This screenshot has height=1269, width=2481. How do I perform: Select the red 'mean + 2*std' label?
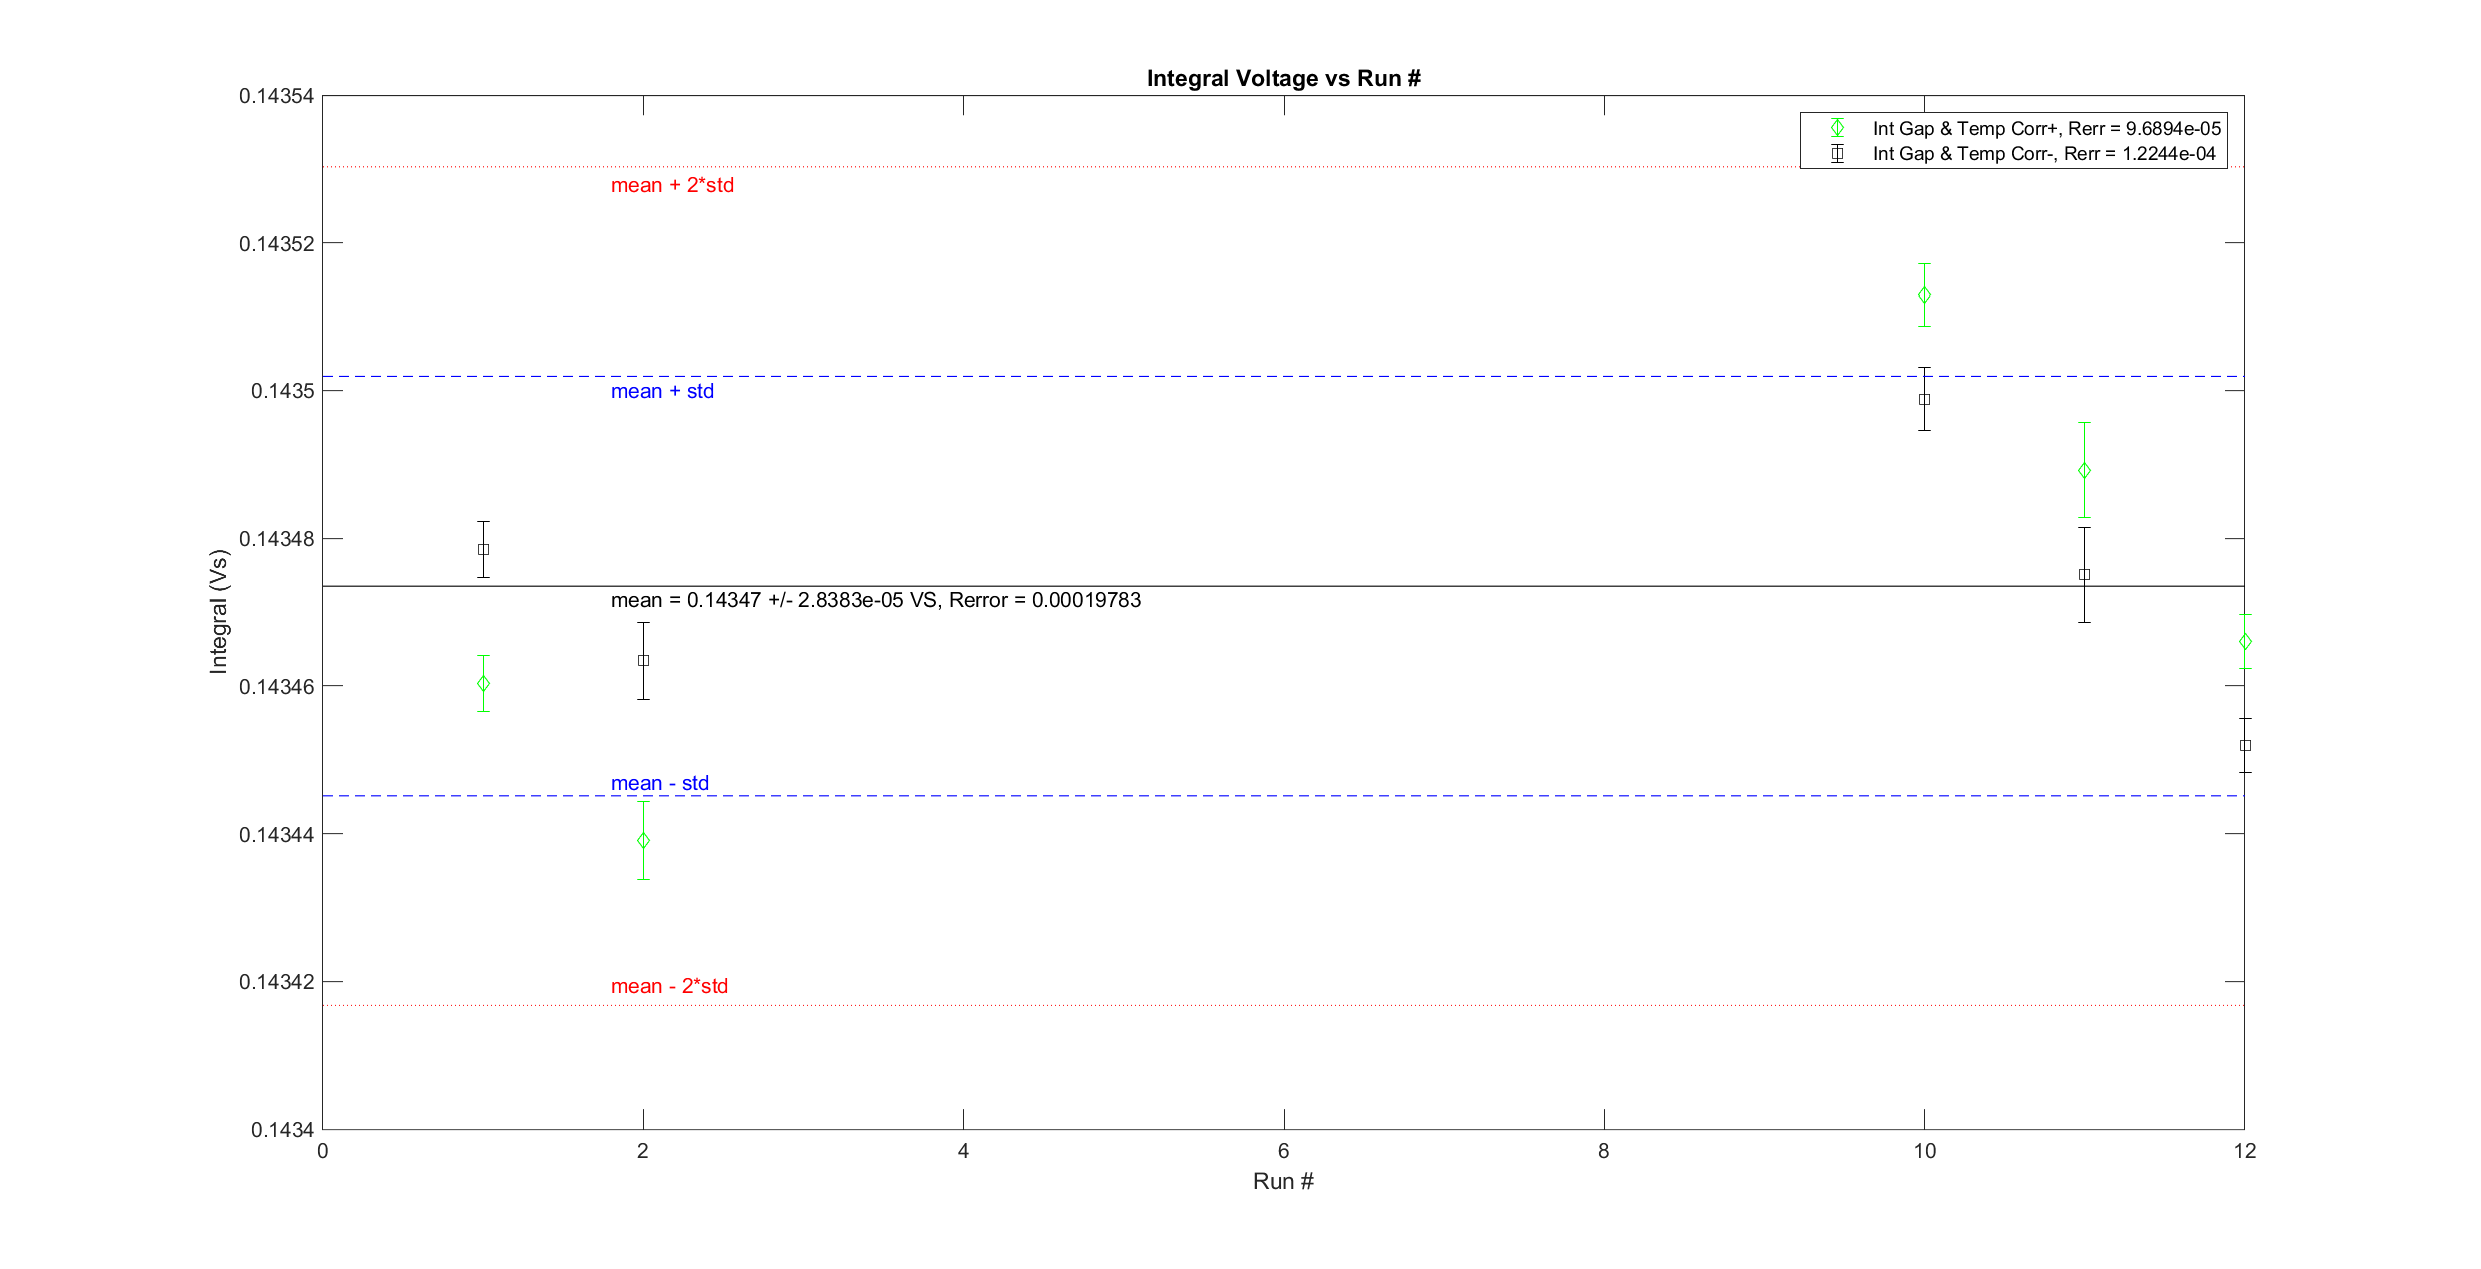[672, 185]
